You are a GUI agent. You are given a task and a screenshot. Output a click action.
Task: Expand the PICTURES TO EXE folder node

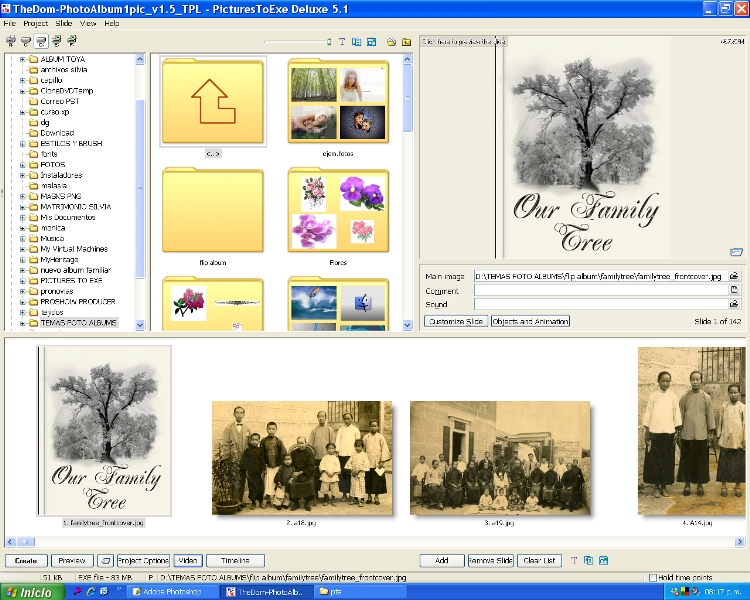(x=22, y=281)
